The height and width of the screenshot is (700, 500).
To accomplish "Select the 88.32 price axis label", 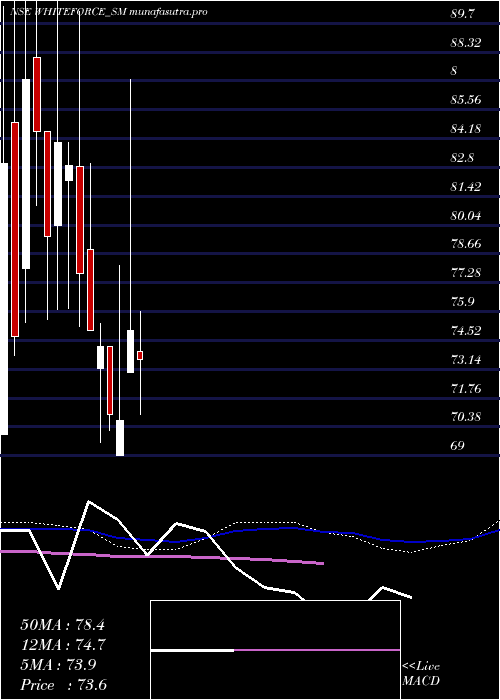I will coord(466,43).
